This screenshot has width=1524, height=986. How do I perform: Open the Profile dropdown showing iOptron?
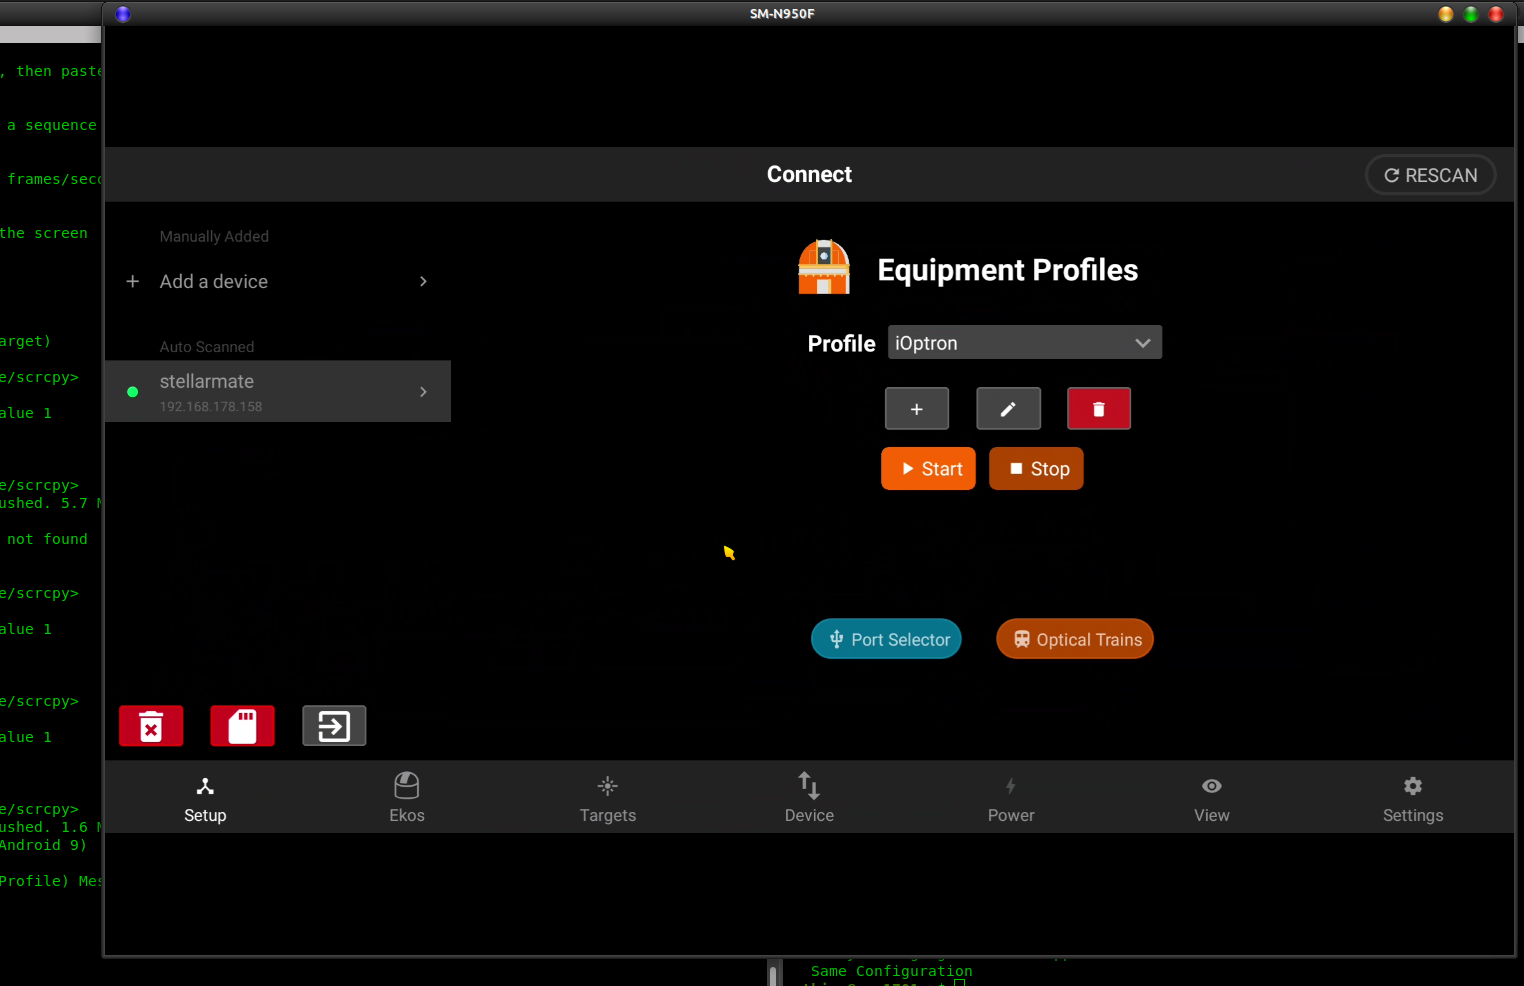click(x=1025, y=343)
